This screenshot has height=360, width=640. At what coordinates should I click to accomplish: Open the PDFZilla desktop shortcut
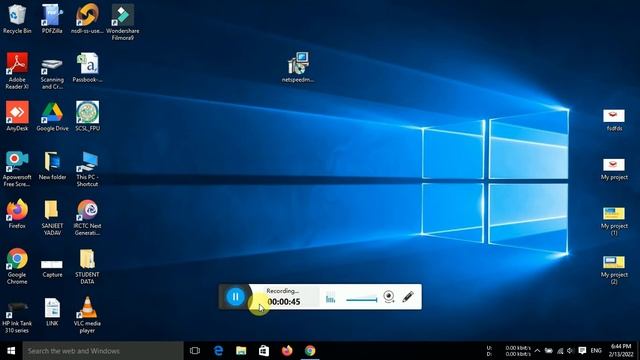[x=52, y=19]
